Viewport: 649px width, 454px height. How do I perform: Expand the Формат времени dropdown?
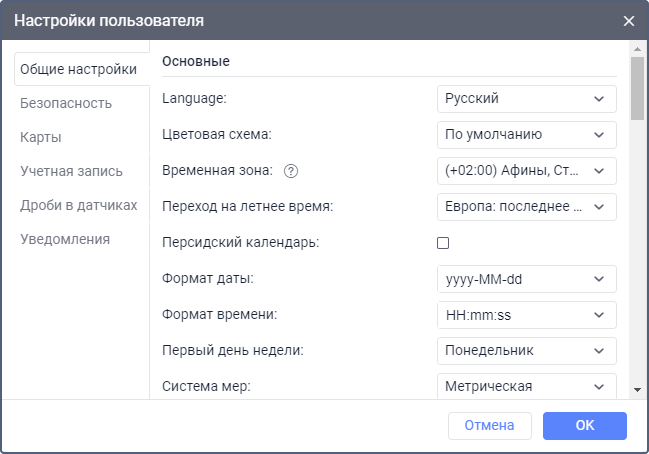527,315
